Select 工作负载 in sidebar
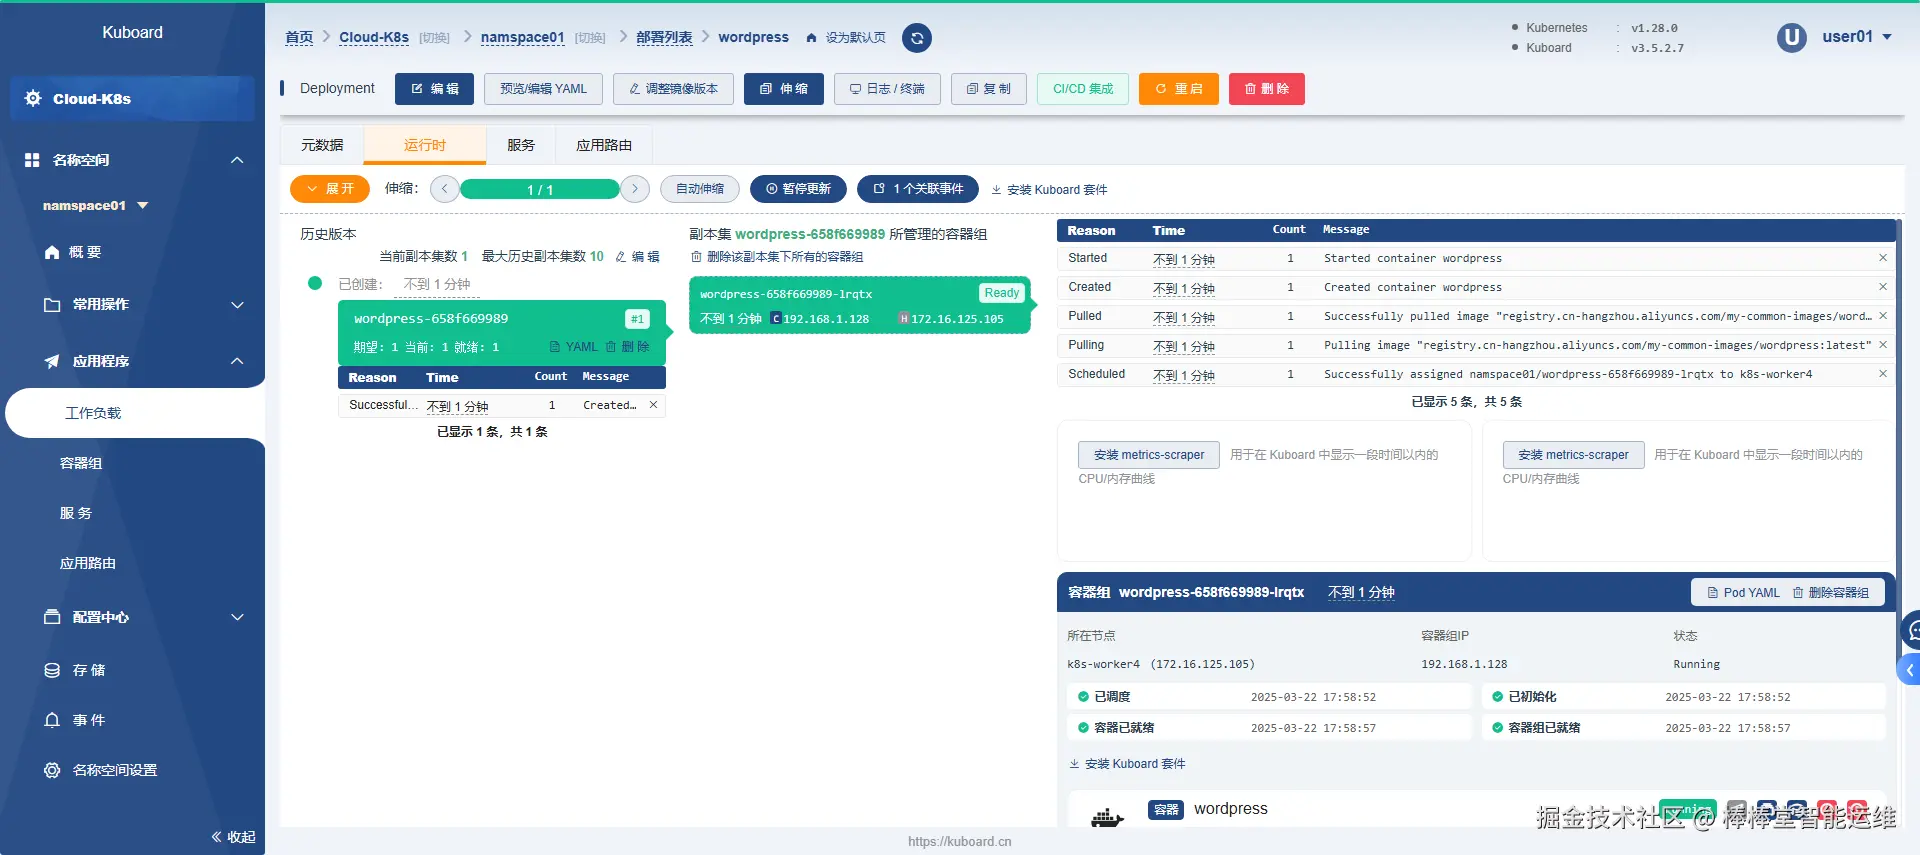1920x855 pixels. coord(93,413)
